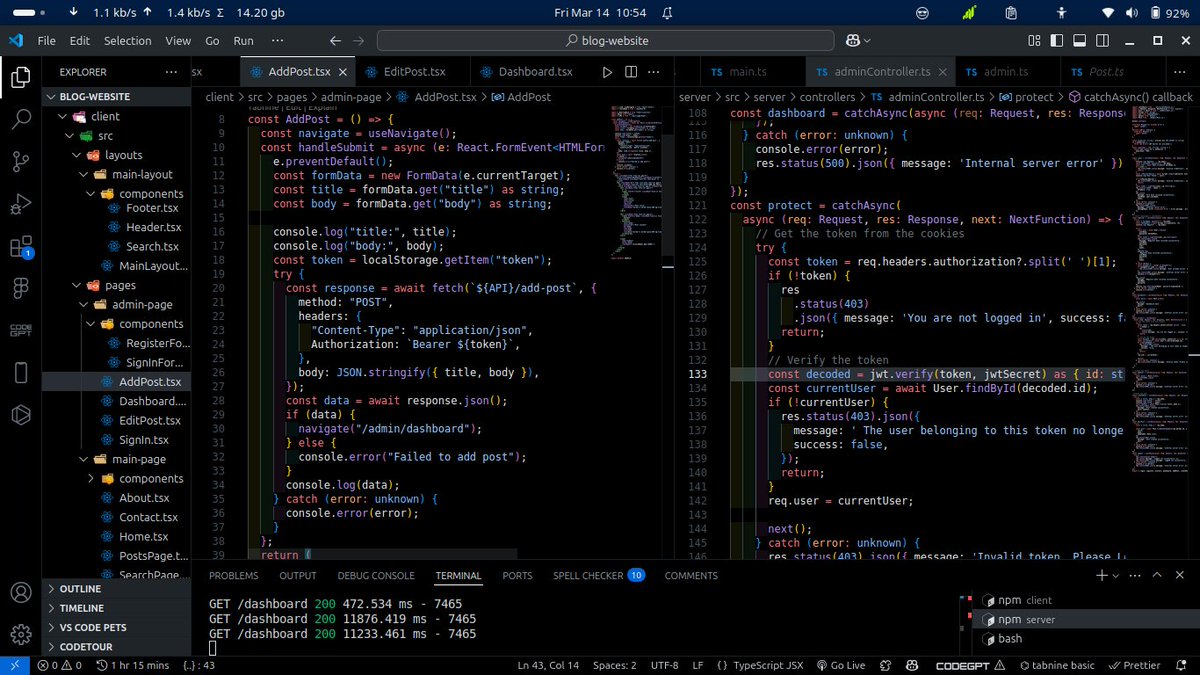Viewport: 1200px width, 675px height.
Task: Open the Manage gear icon
Action: click(x=20, y=634)
